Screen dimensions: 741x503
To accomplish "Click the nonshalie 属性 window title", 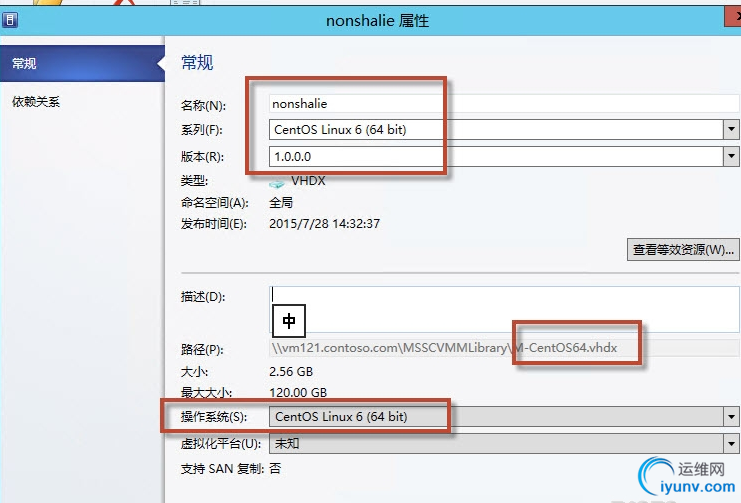I will pos(378,21).
